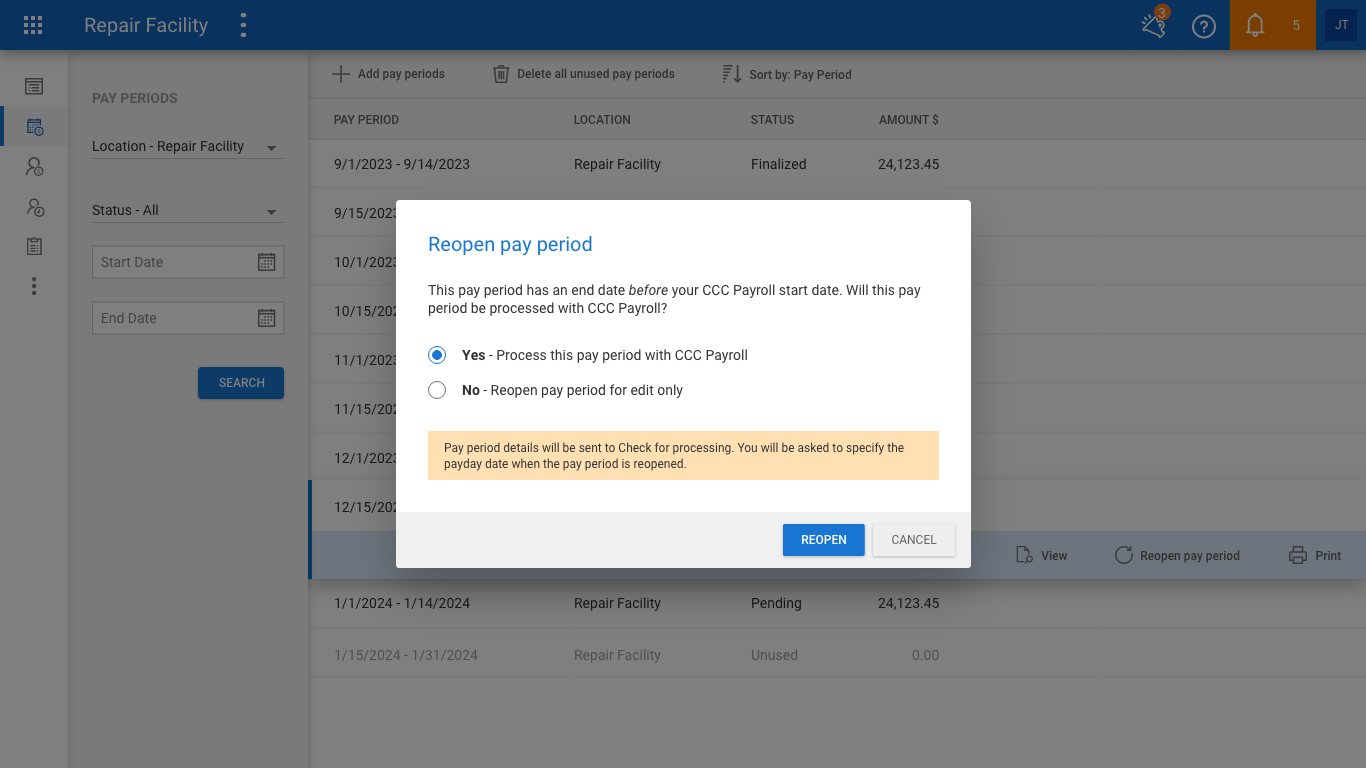Open the first sidebar list view icon
Image resolution: width=1366 pixels, height=768 pixels.
coord(34,87)
